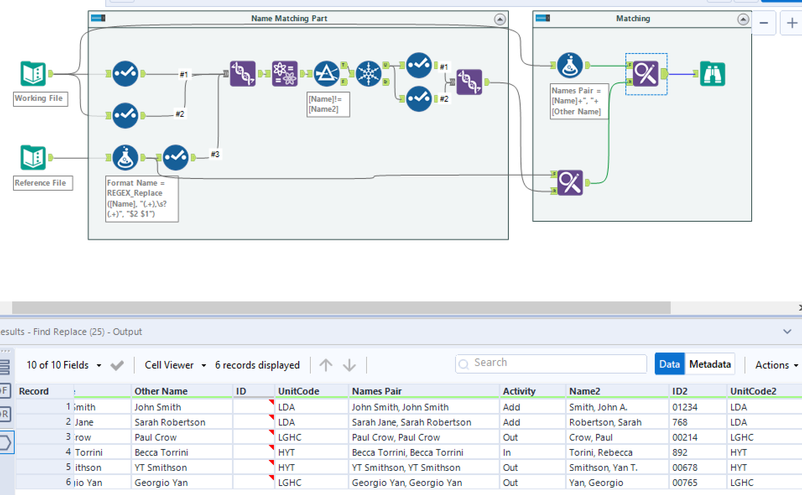Click the Format Name Formula tool
Screen dimensions: 802x495
pos(125,158)
